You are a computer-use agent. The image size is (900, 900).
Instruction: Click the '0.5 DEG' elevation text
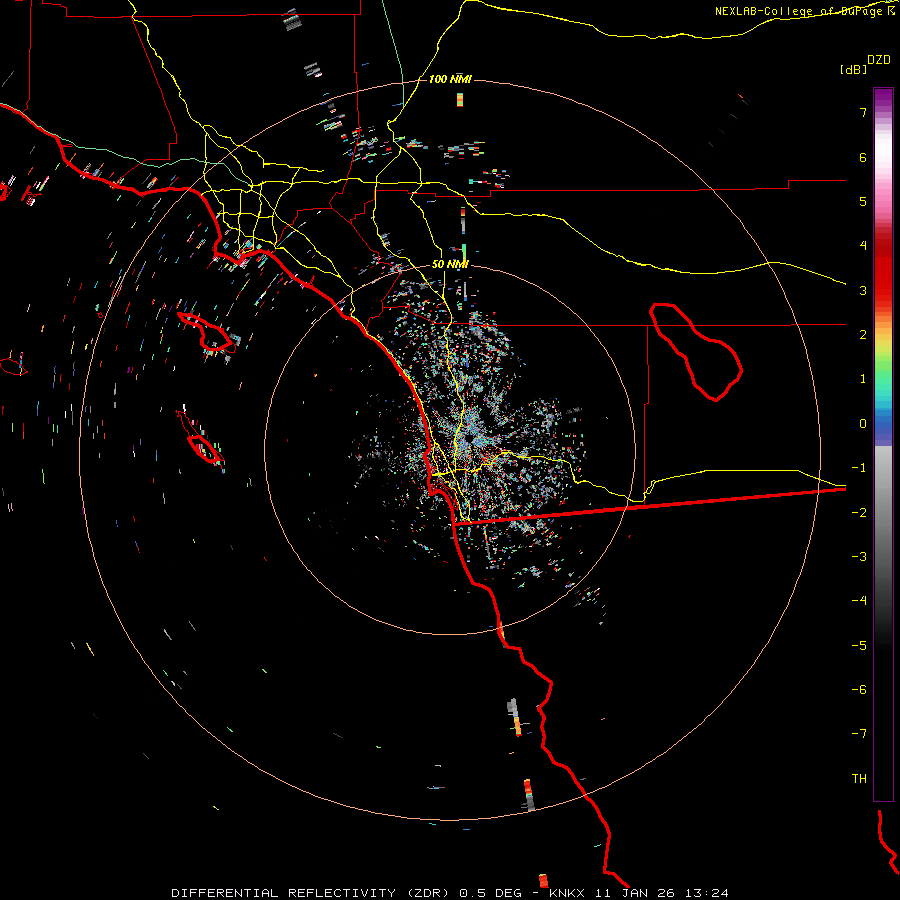coord(491,893)
